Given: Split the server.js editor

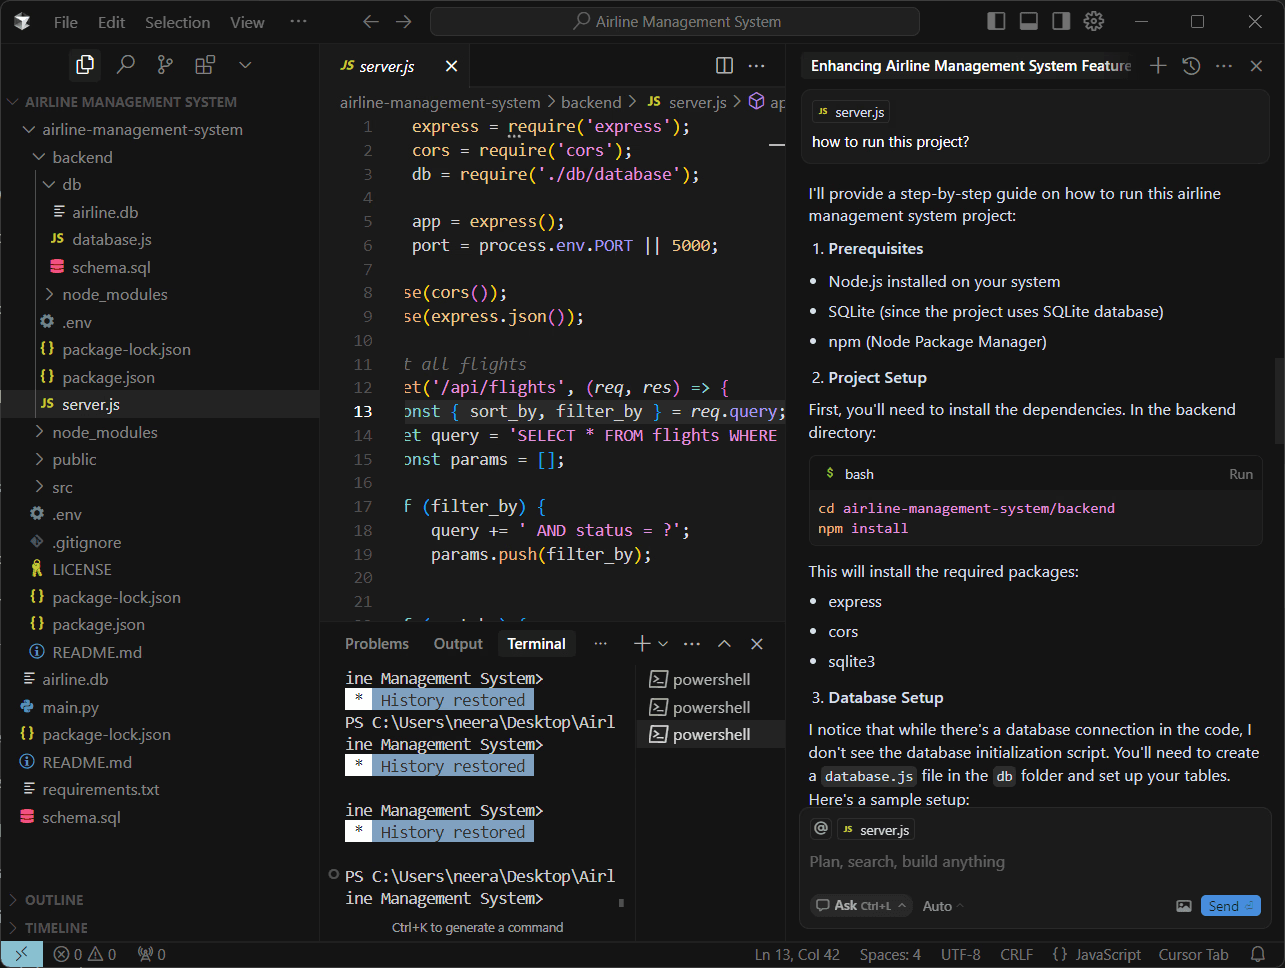Looking at the screenshot, I should (724, 64).
